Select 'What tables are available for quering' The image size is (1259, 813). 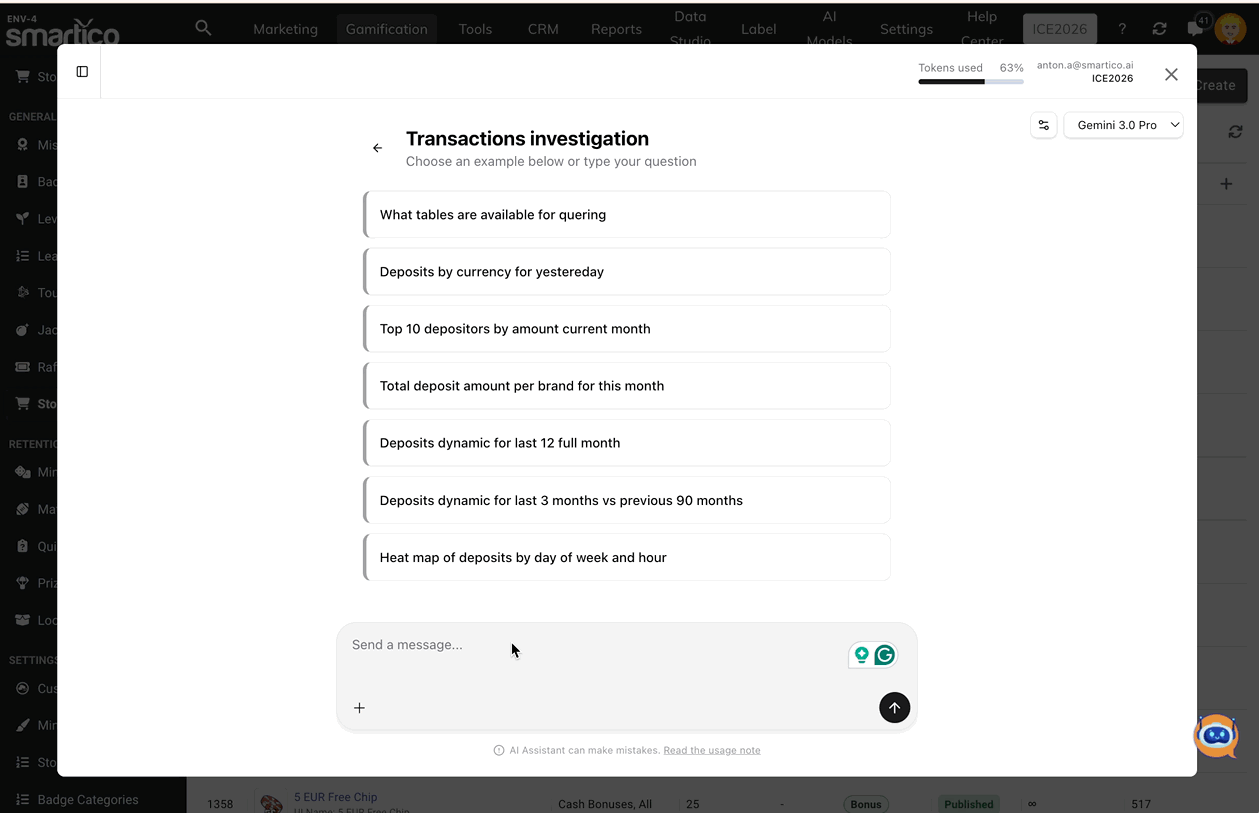627,215
